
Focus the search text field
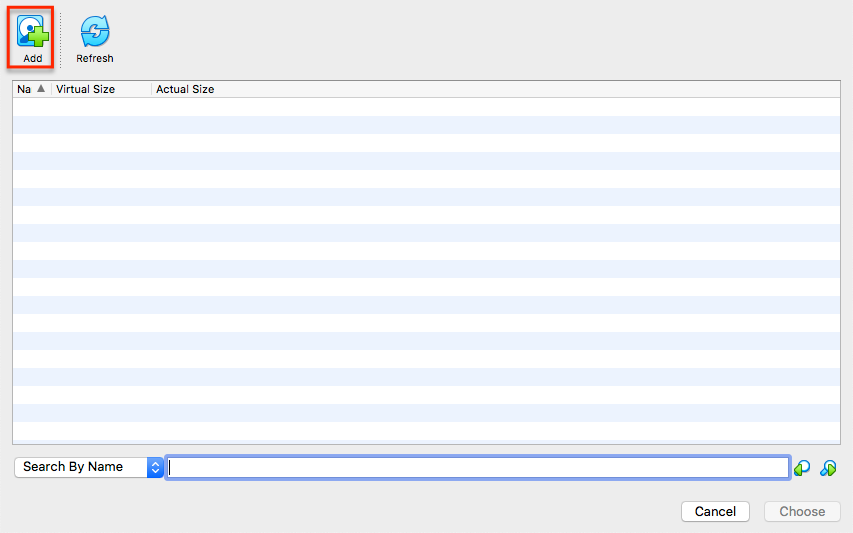(478, 467)
